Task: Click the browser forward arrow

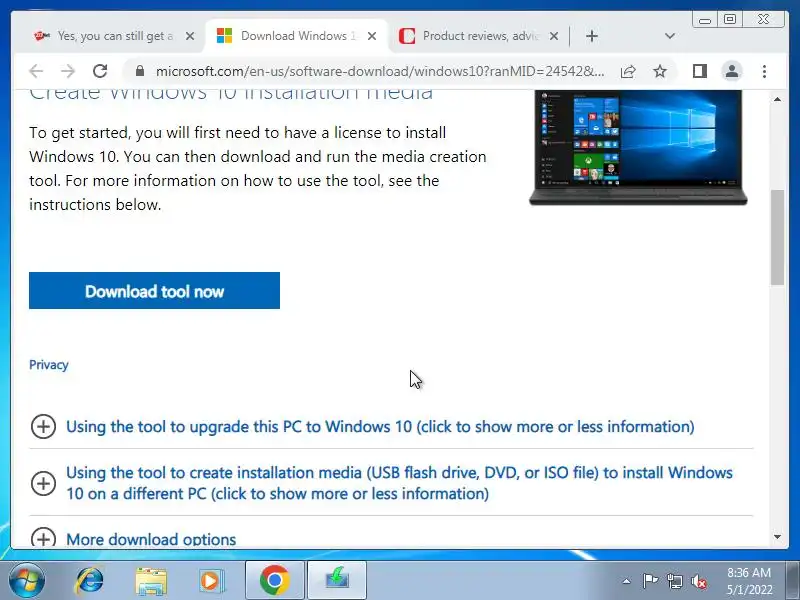Action: click(67, 71)
